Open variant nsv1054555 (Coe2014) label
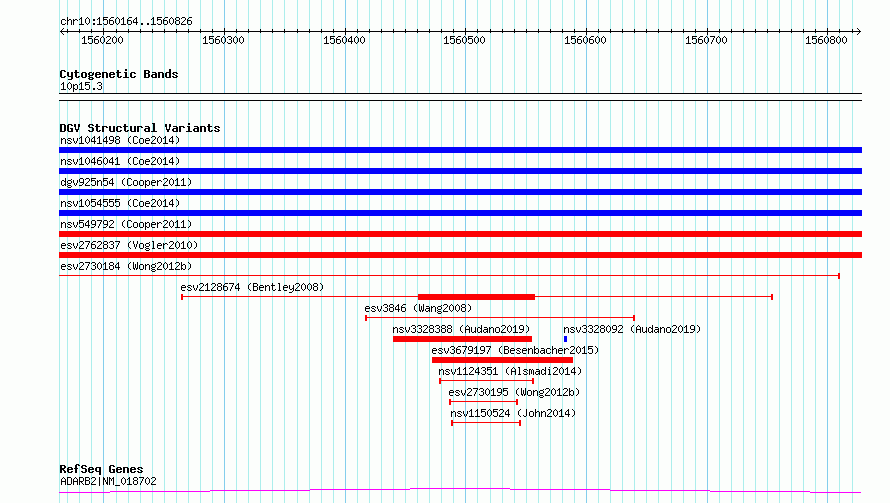Viewport: 890px width, 503px height. [120, 203]
